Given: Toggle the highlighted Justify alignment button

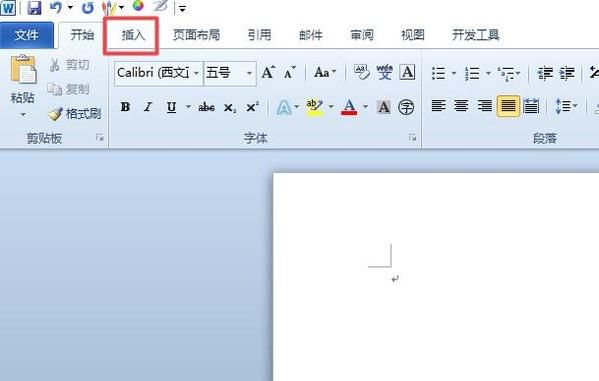Looking at the screenshot, I should point(508,106).
